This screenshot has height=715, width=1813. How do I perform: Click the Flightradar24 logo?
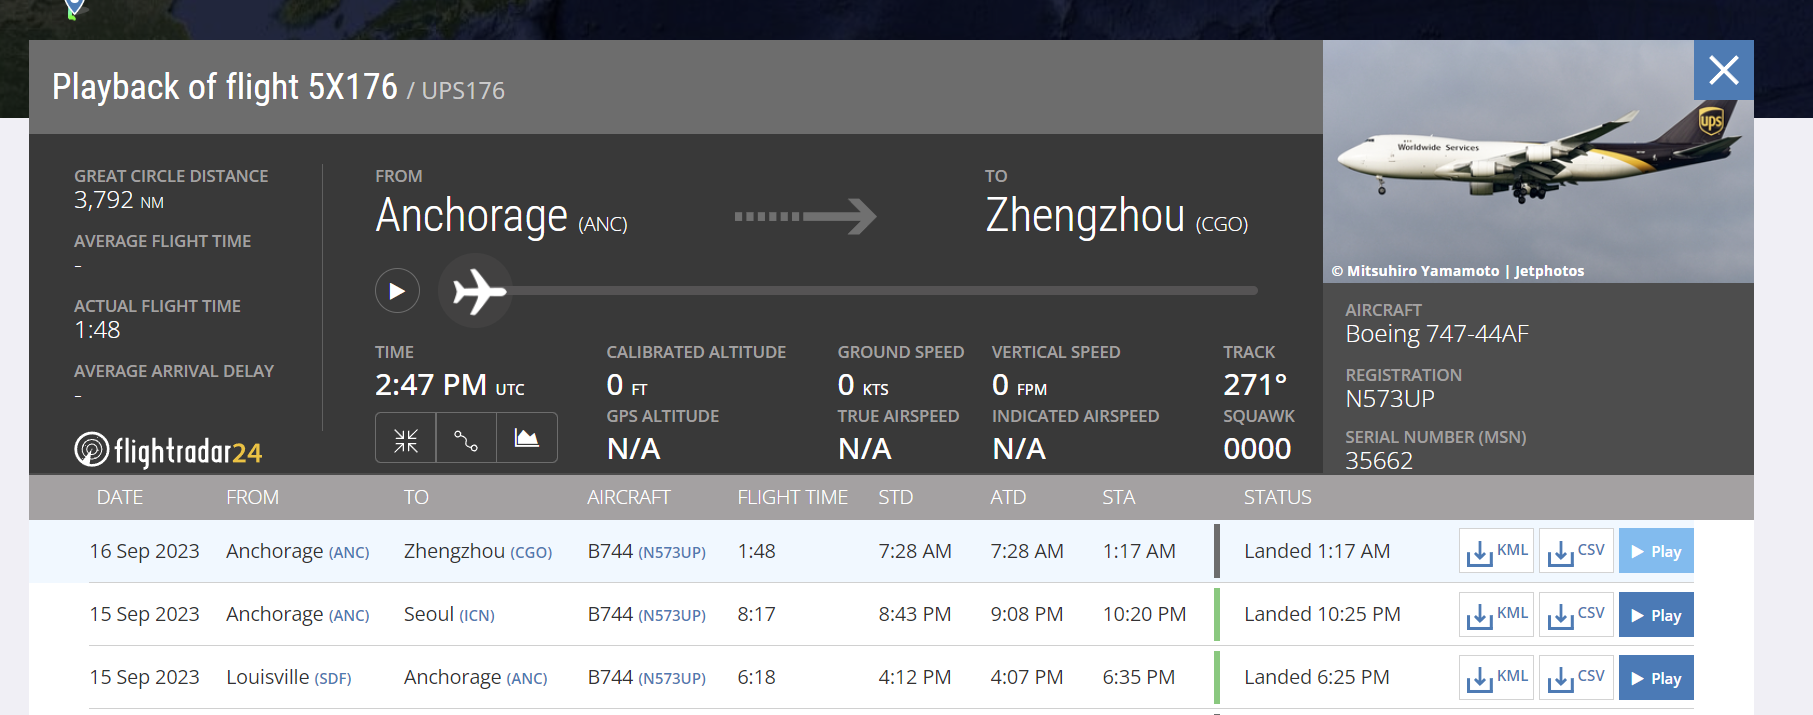[168, 451]
